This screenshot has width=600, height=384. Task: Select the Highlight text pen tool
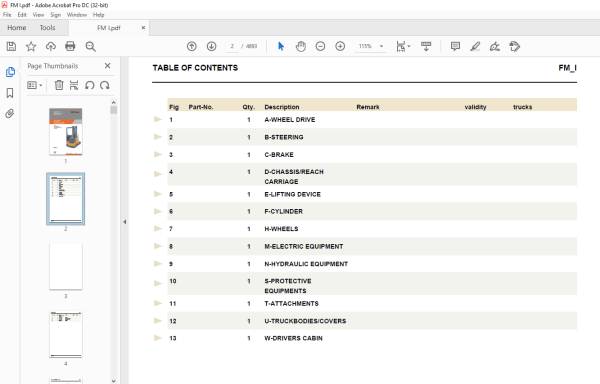475,47
